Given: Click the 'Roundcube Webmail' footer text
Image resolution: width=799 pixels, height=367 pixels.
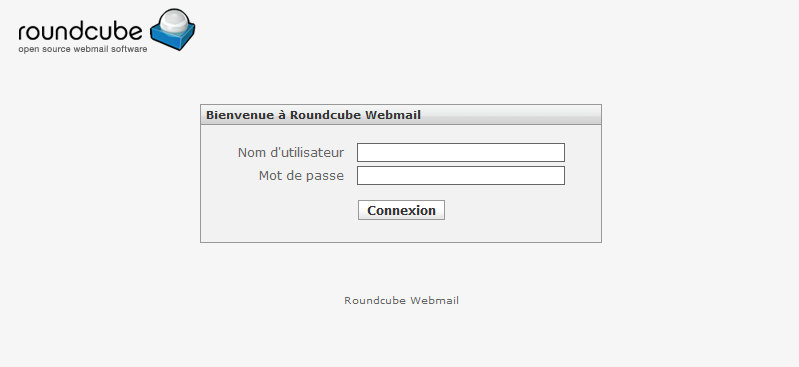Looking at the screenshot, I should pyautogui.click(x=402, y=301).
